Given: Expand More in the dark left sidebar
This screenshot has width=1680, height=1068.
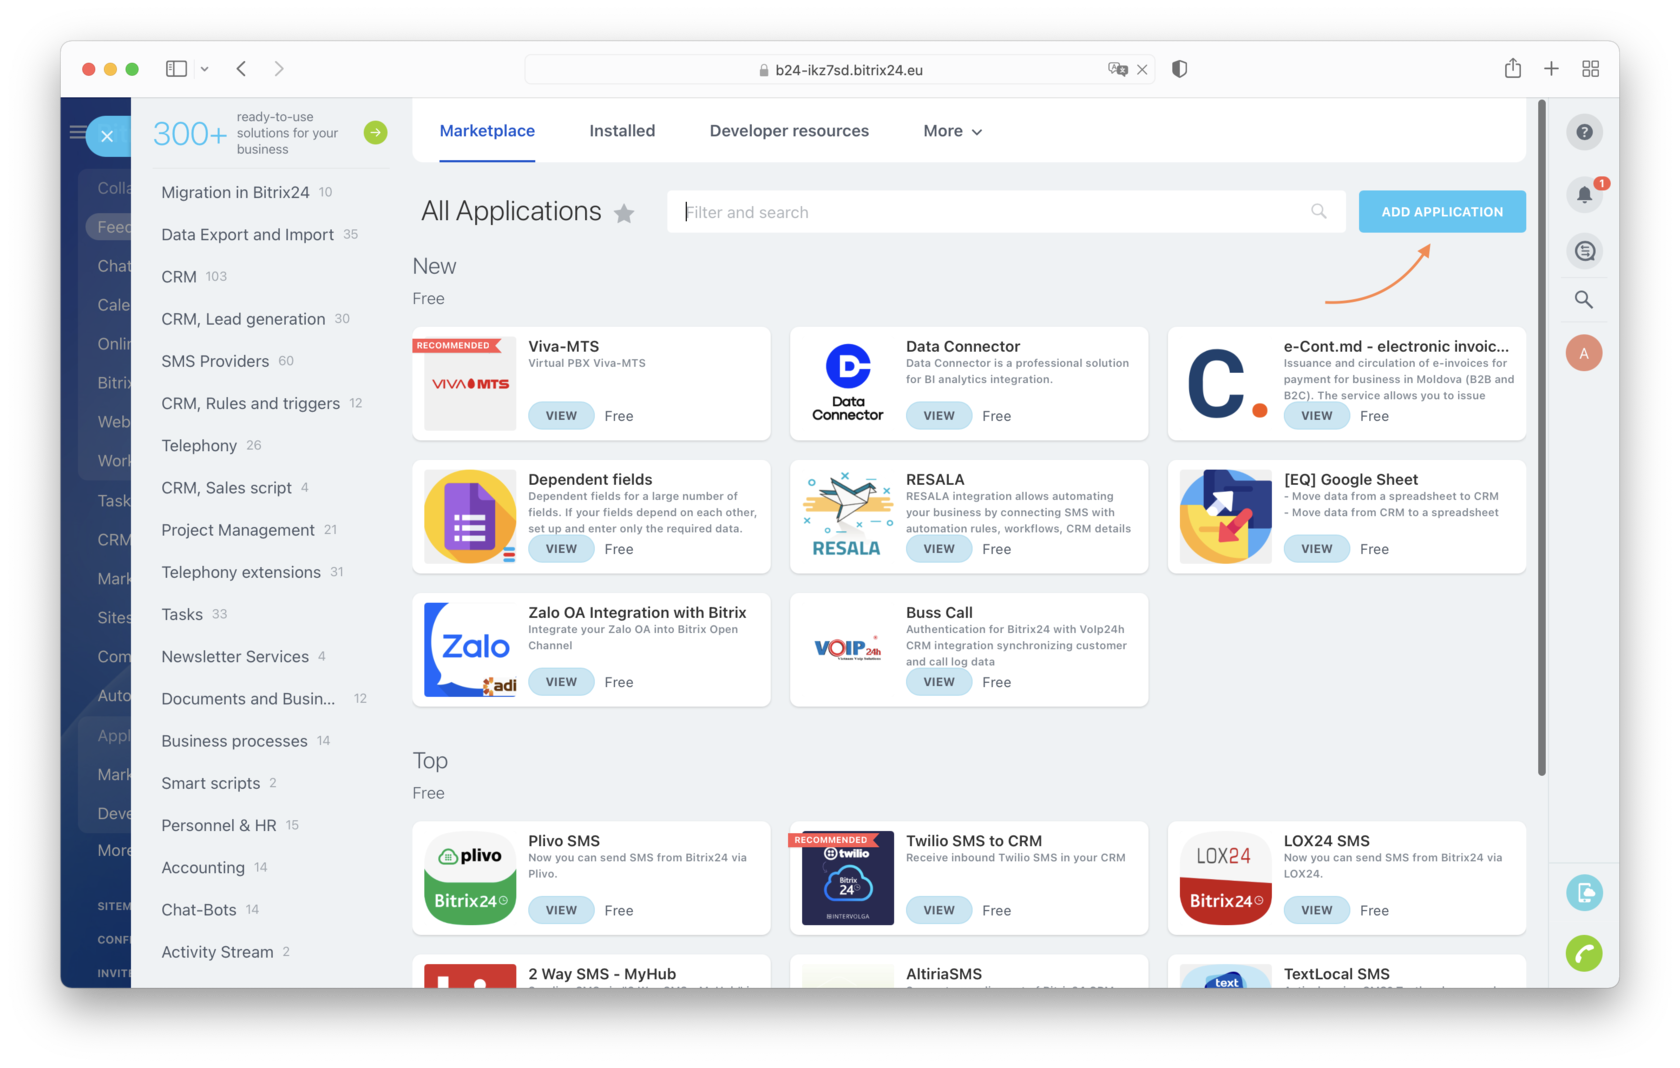Looking at the screenshot, I should tap(112, 850).
